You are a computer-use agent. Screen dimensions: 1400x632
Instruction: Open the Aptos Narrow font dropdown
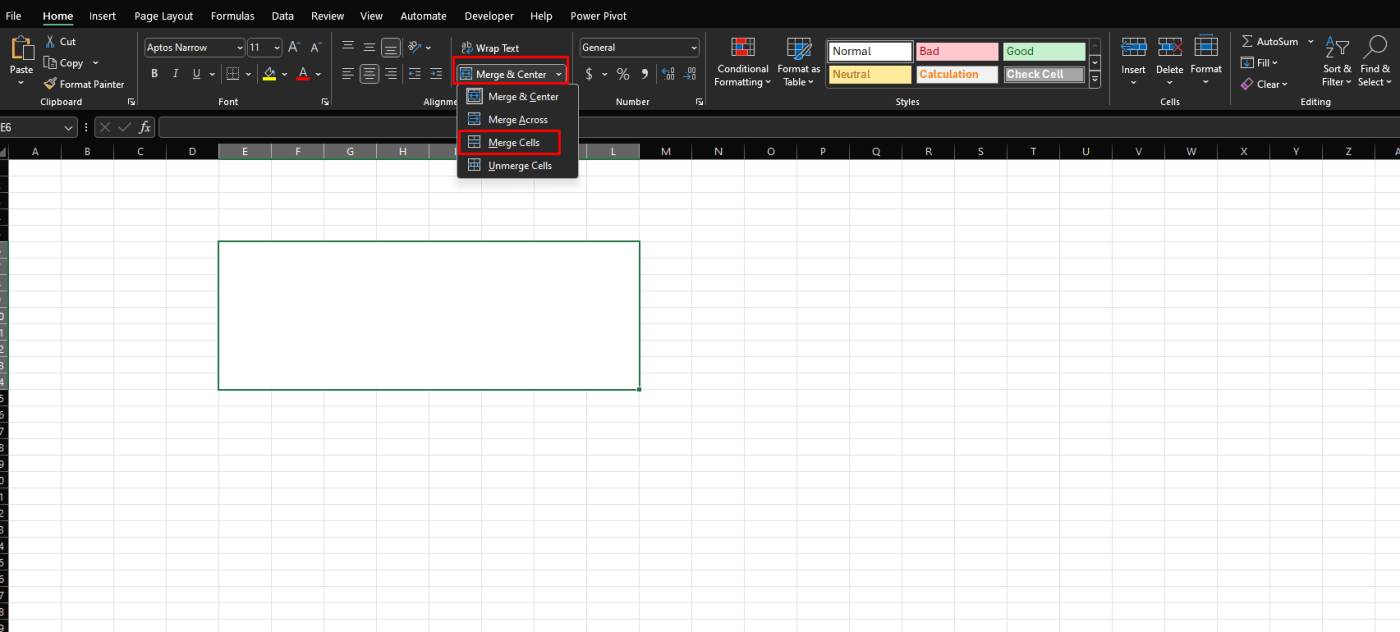[239, 48]
